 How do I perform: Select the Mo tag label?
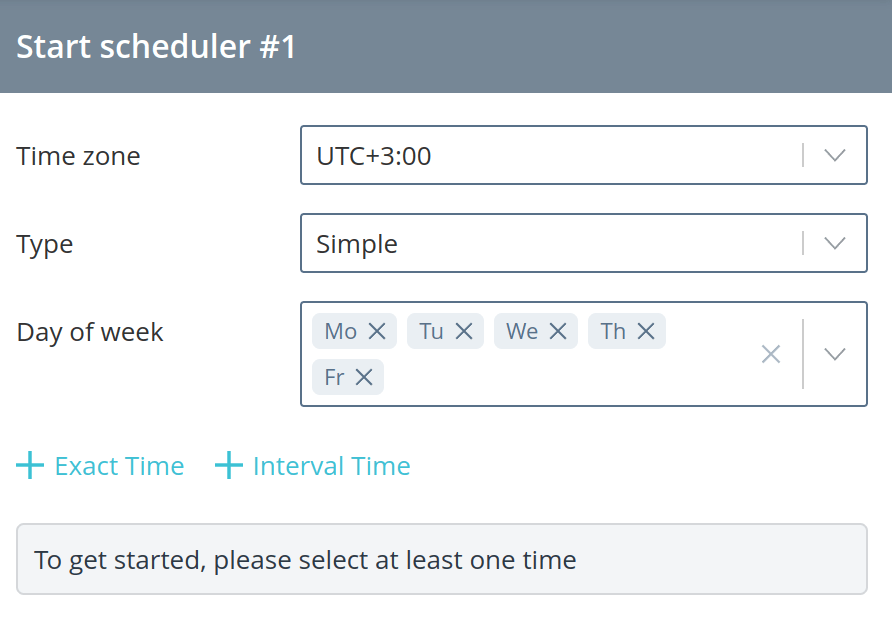click(x=340, y=331)
